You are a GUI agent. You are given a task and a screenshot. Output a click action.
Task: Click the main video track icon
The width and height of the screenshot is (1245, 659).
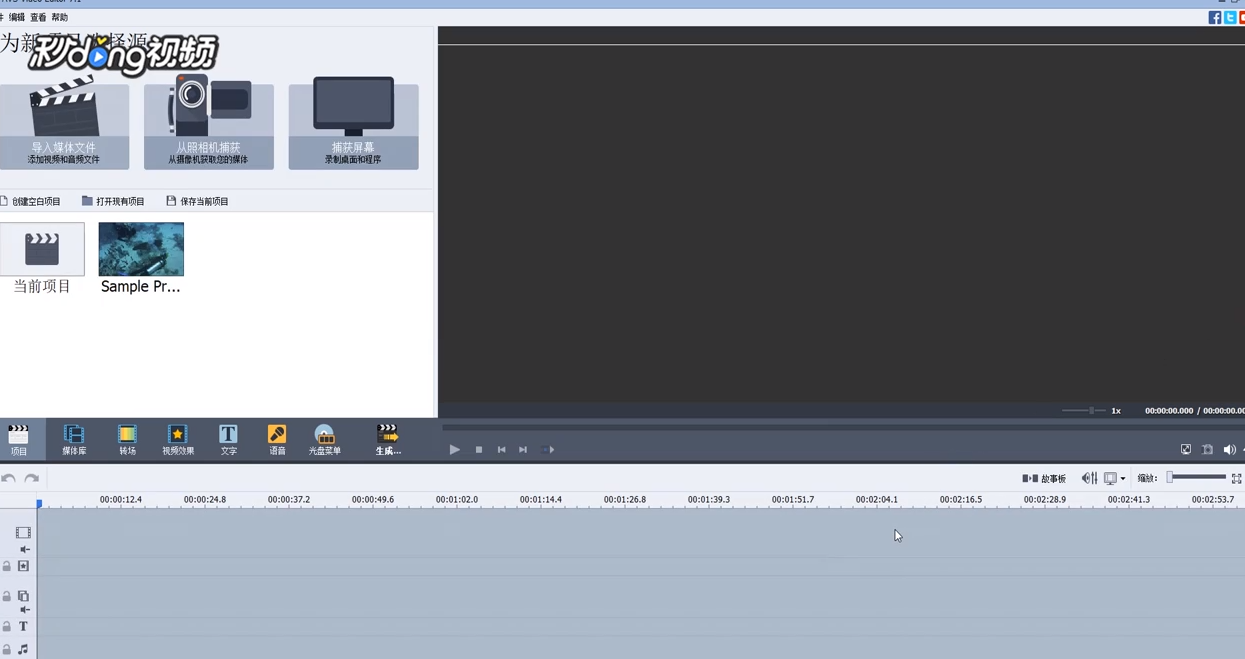23,533
